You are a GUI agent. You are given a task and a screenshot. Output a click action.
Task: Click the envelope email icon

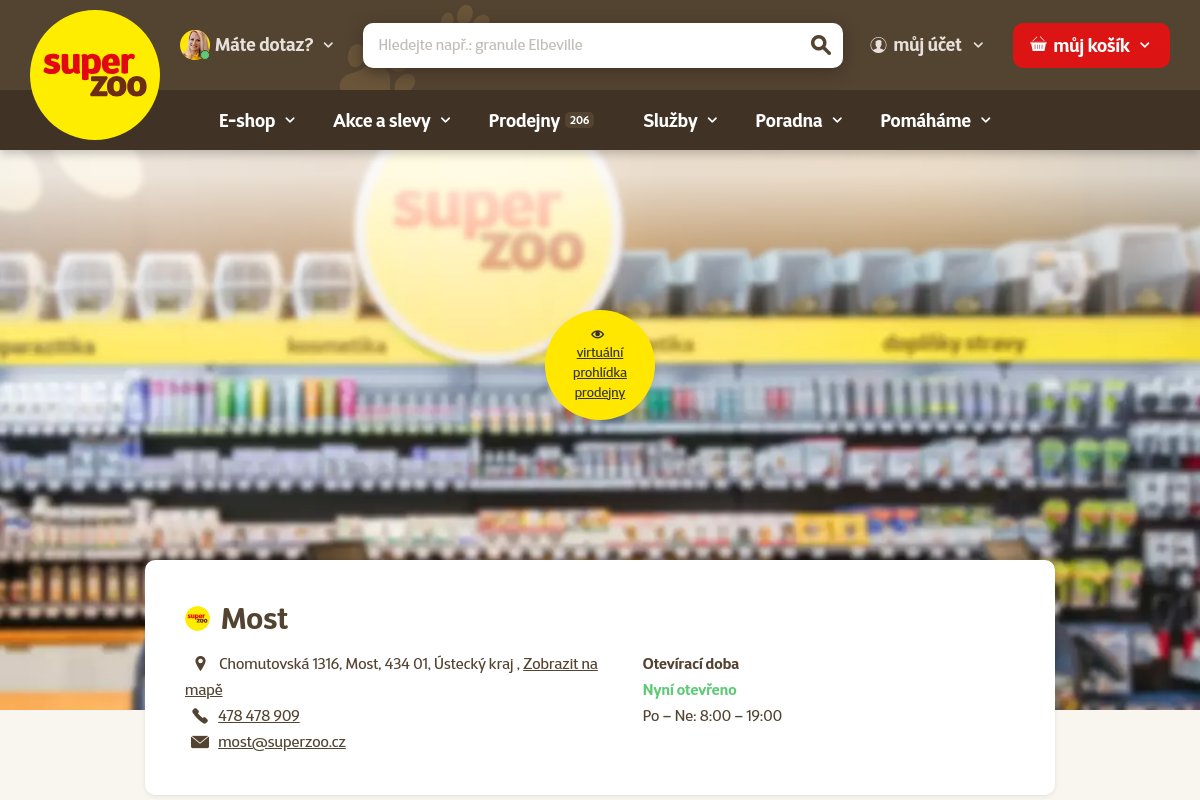tap(200, 742)
